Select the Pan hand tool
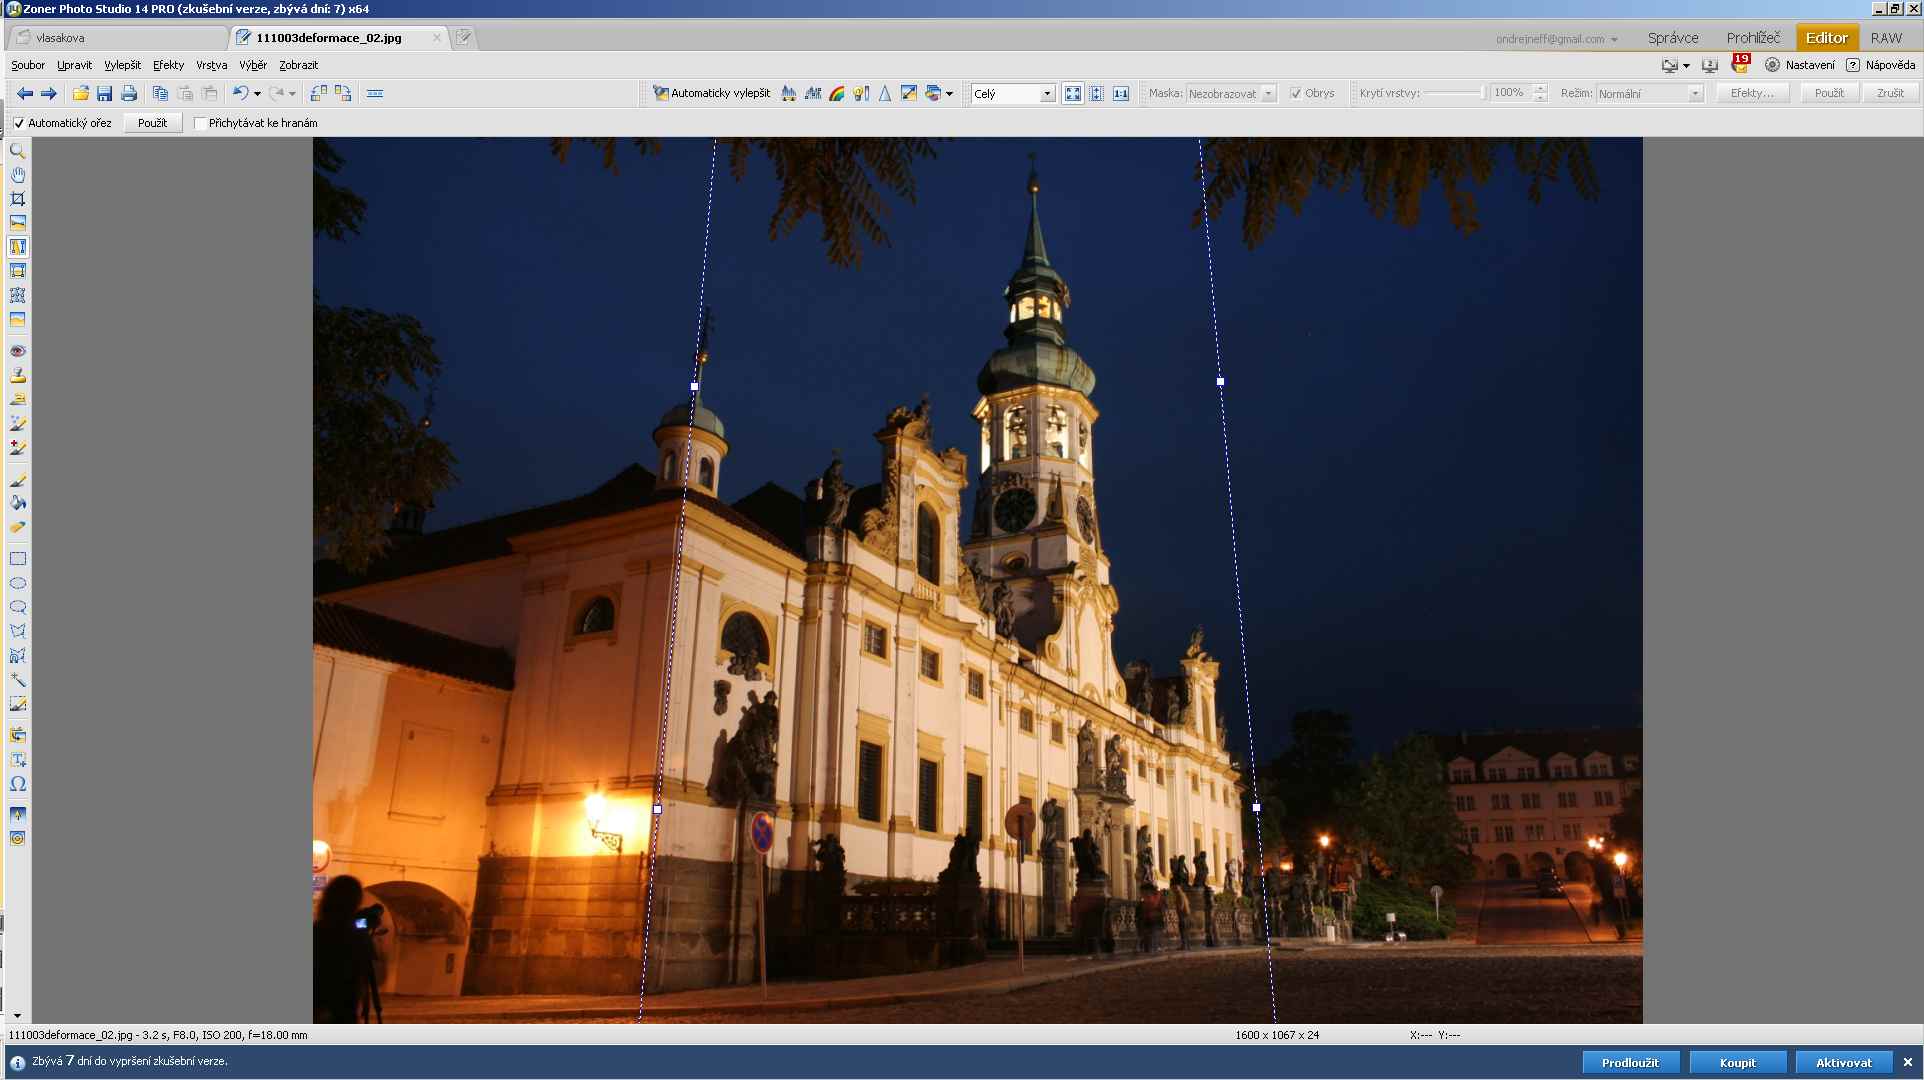The width and height of the screenshot is (1924, 1080). pos(17,175)
